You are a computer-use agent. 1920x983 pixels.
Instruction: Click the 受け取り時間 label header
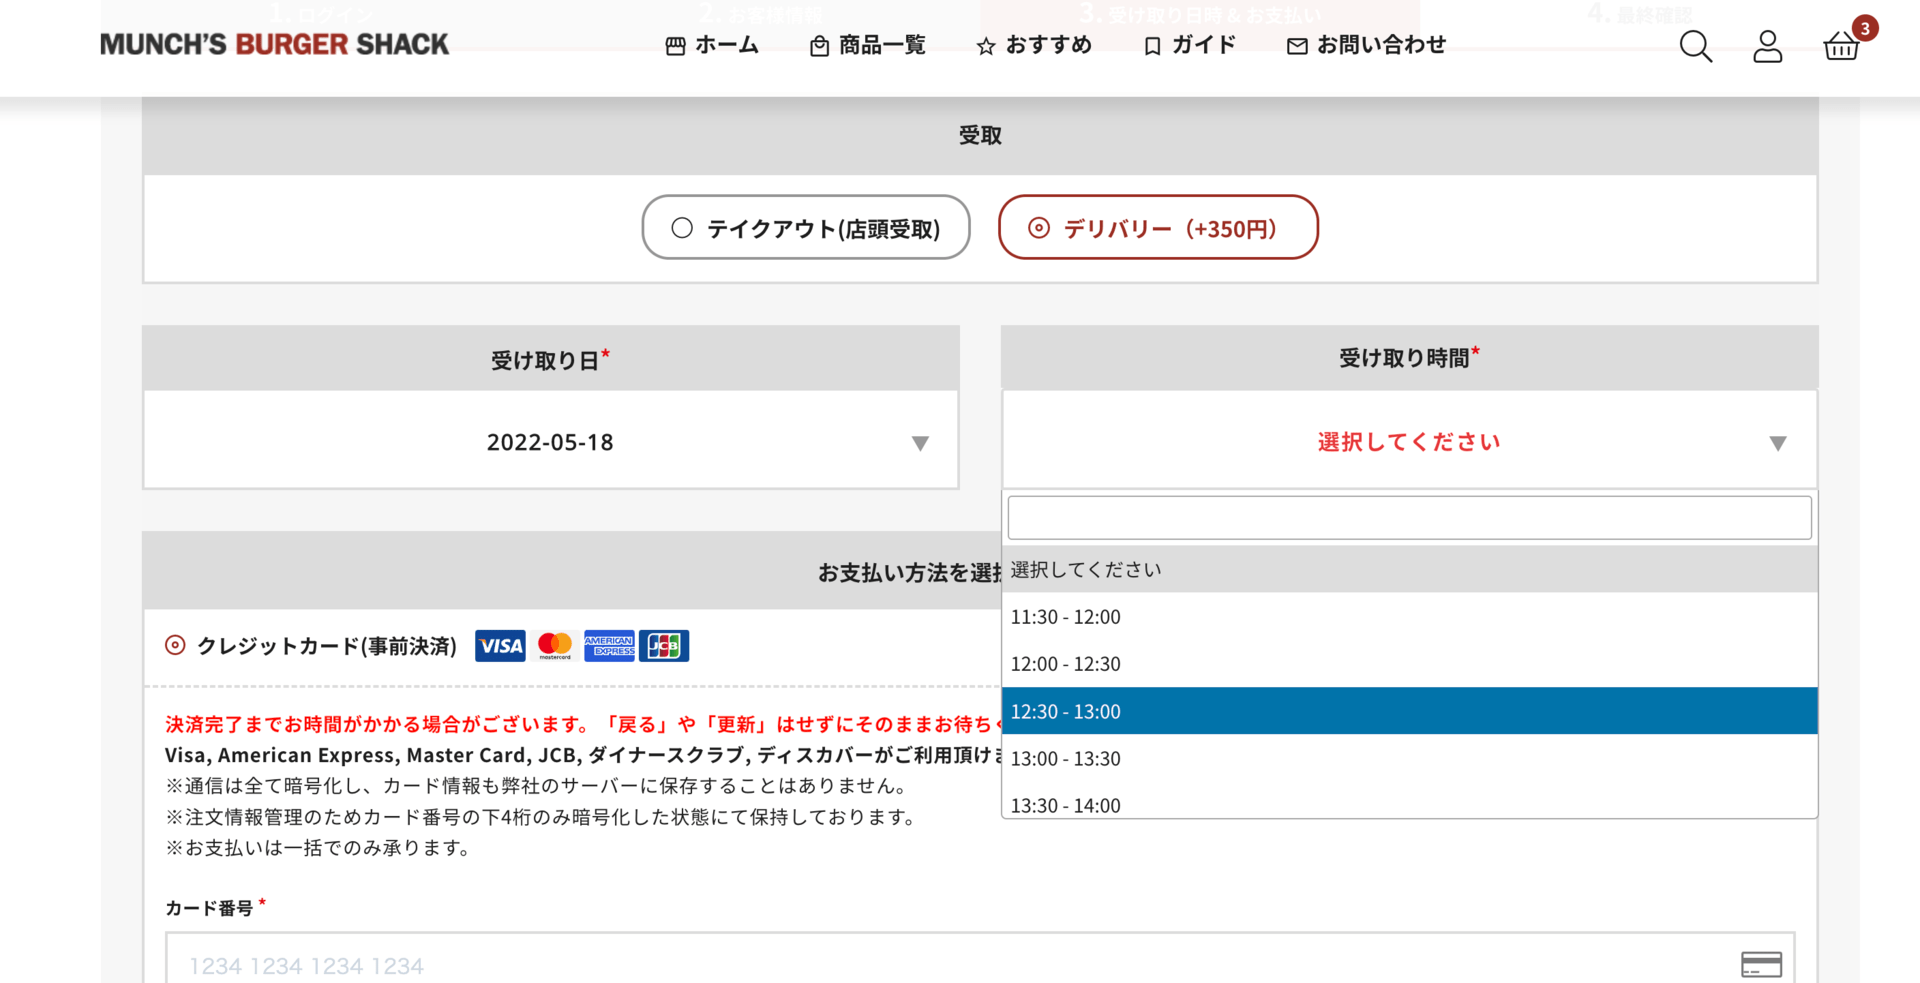(1409, 358)
